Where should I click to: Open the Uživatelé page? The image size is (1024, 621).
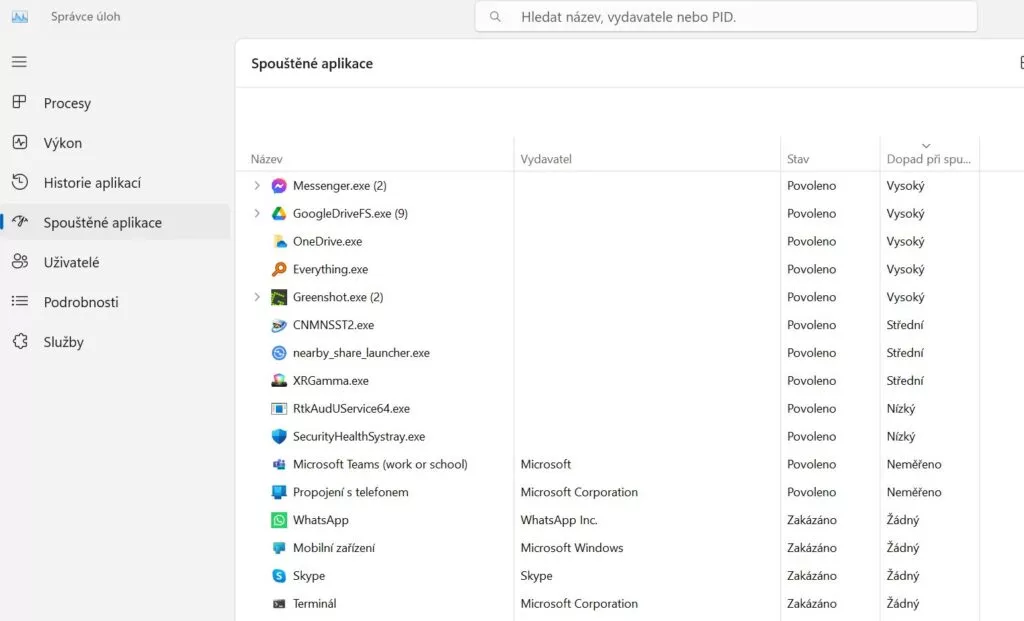115,263
